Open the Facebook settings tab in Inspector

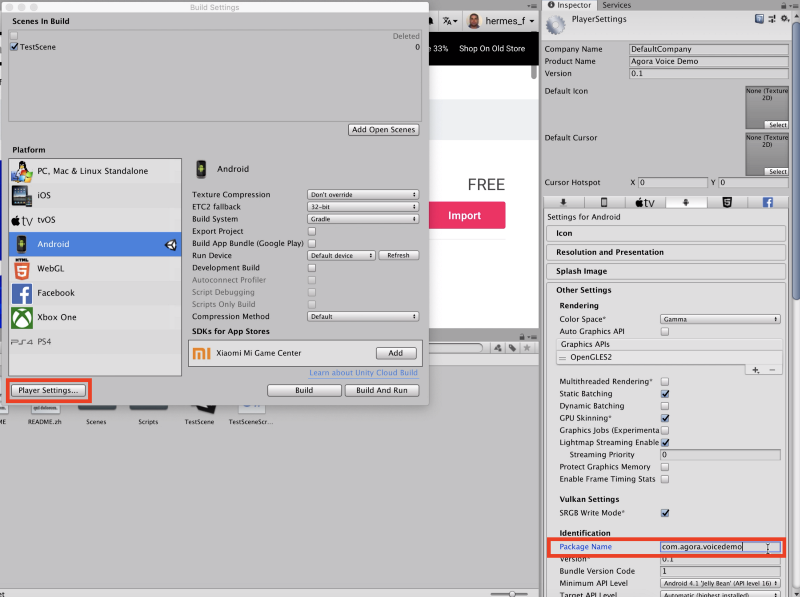(x=767, y=203)
